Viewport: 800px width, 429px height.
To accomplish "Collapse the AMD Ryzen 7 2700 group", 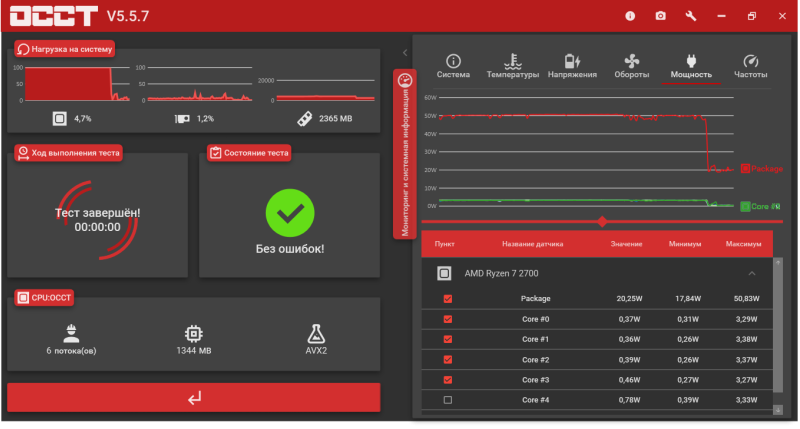I will [x=751, y=273].
